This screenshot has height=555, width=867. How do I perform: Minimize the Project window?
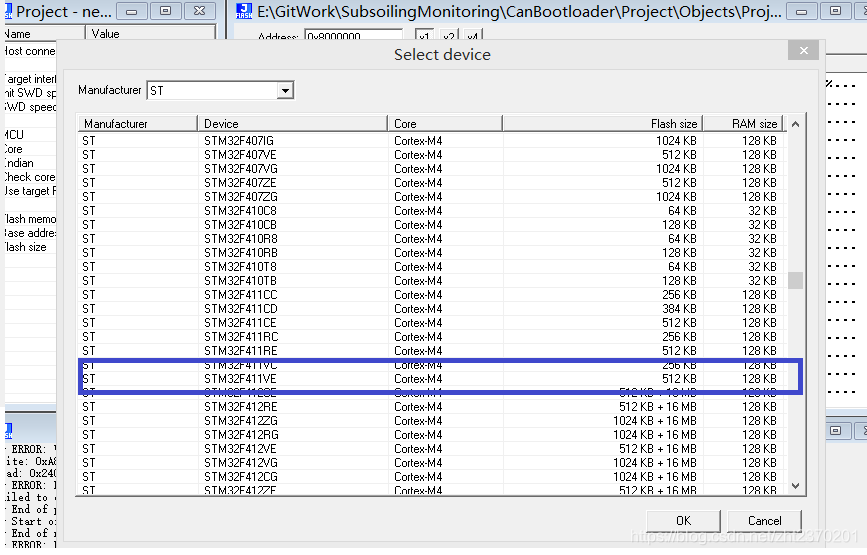(x=132, y=11)
